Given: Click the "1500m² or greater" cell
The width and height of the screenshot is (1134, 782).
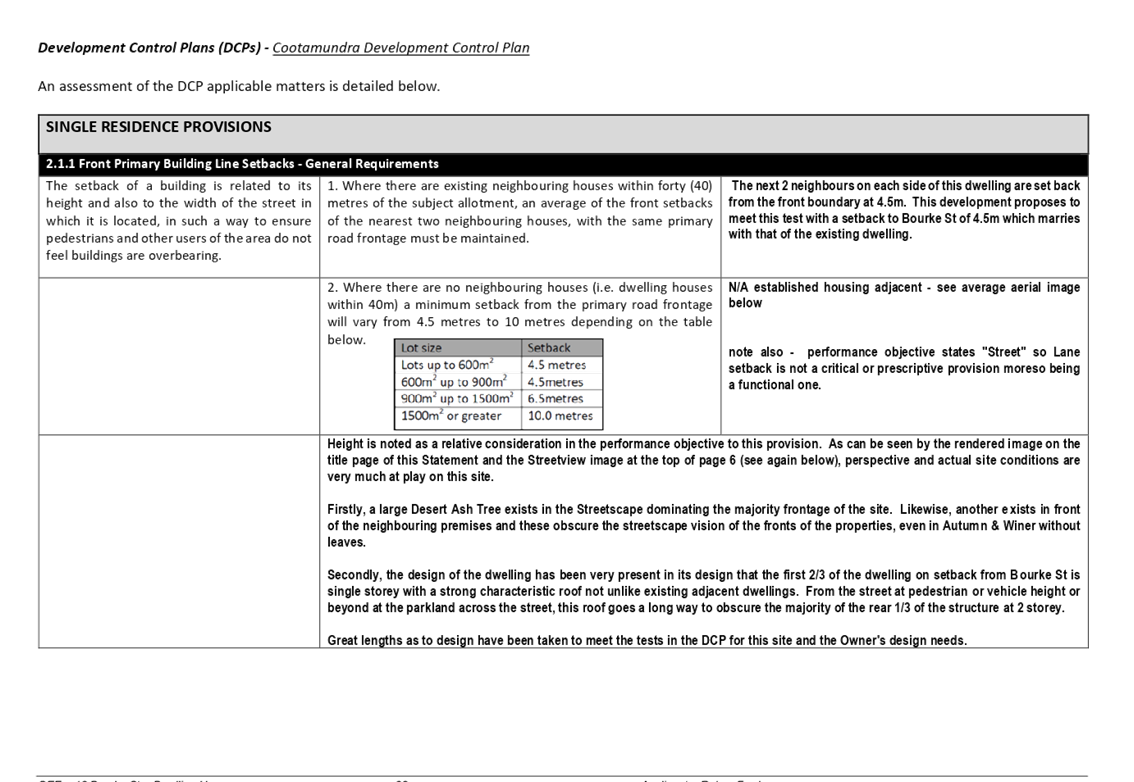Looking at the screenshot, I should [458, 416].
